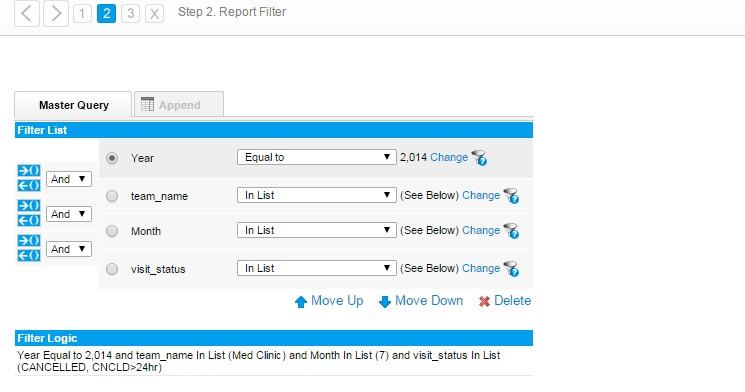Click the funnel icon in the team_name row

coord(511,196)
